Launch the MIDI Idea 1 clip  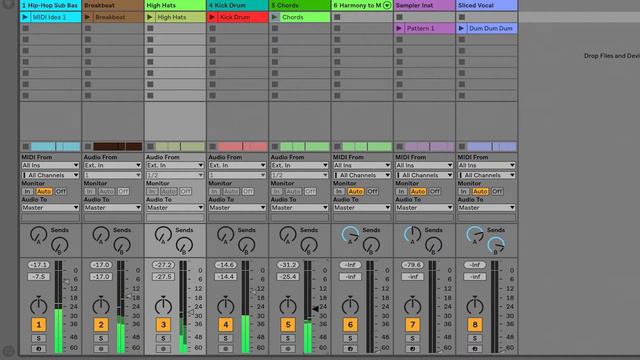pyautogui.click(x=25, y=17)
